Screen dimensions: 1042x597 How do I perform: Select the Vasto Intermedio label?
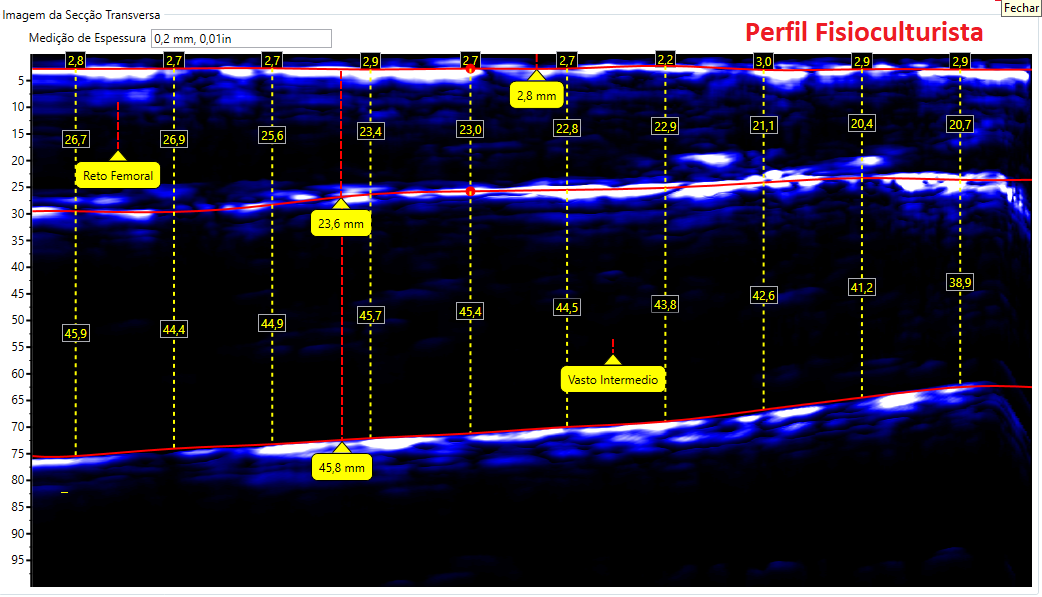coord(613,380)
